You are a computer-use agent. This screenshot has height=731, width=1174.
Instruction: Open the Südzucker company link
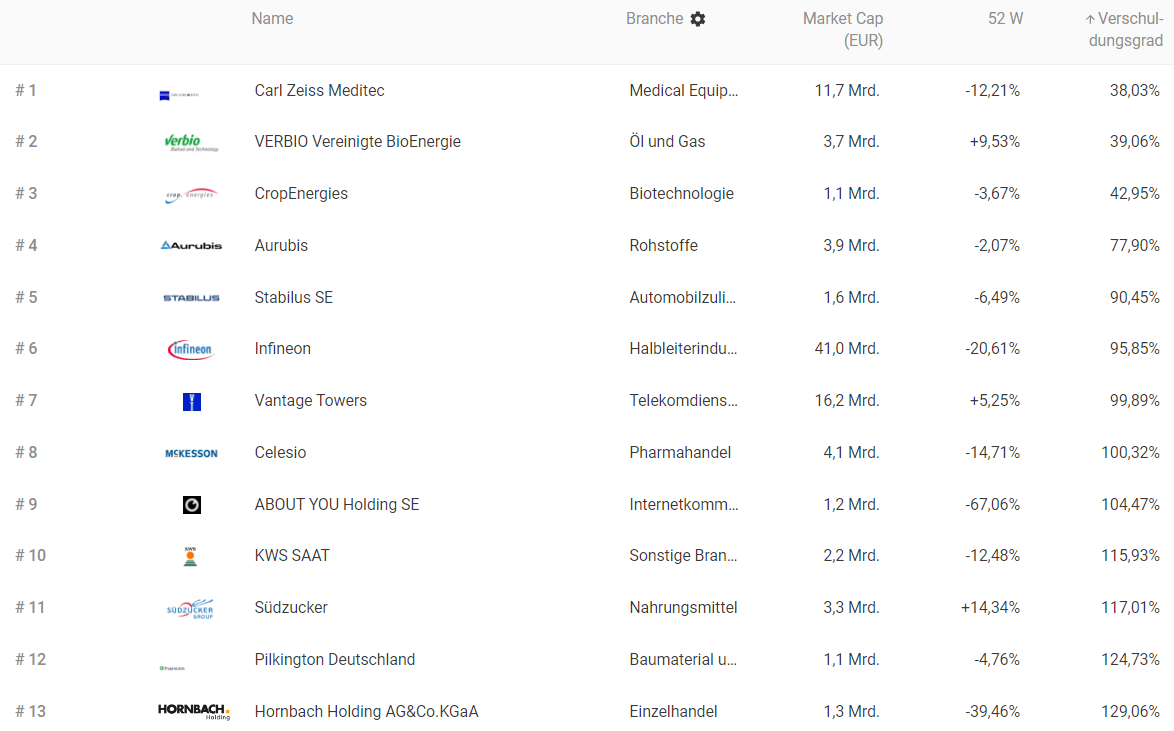[x=291, y=608]
